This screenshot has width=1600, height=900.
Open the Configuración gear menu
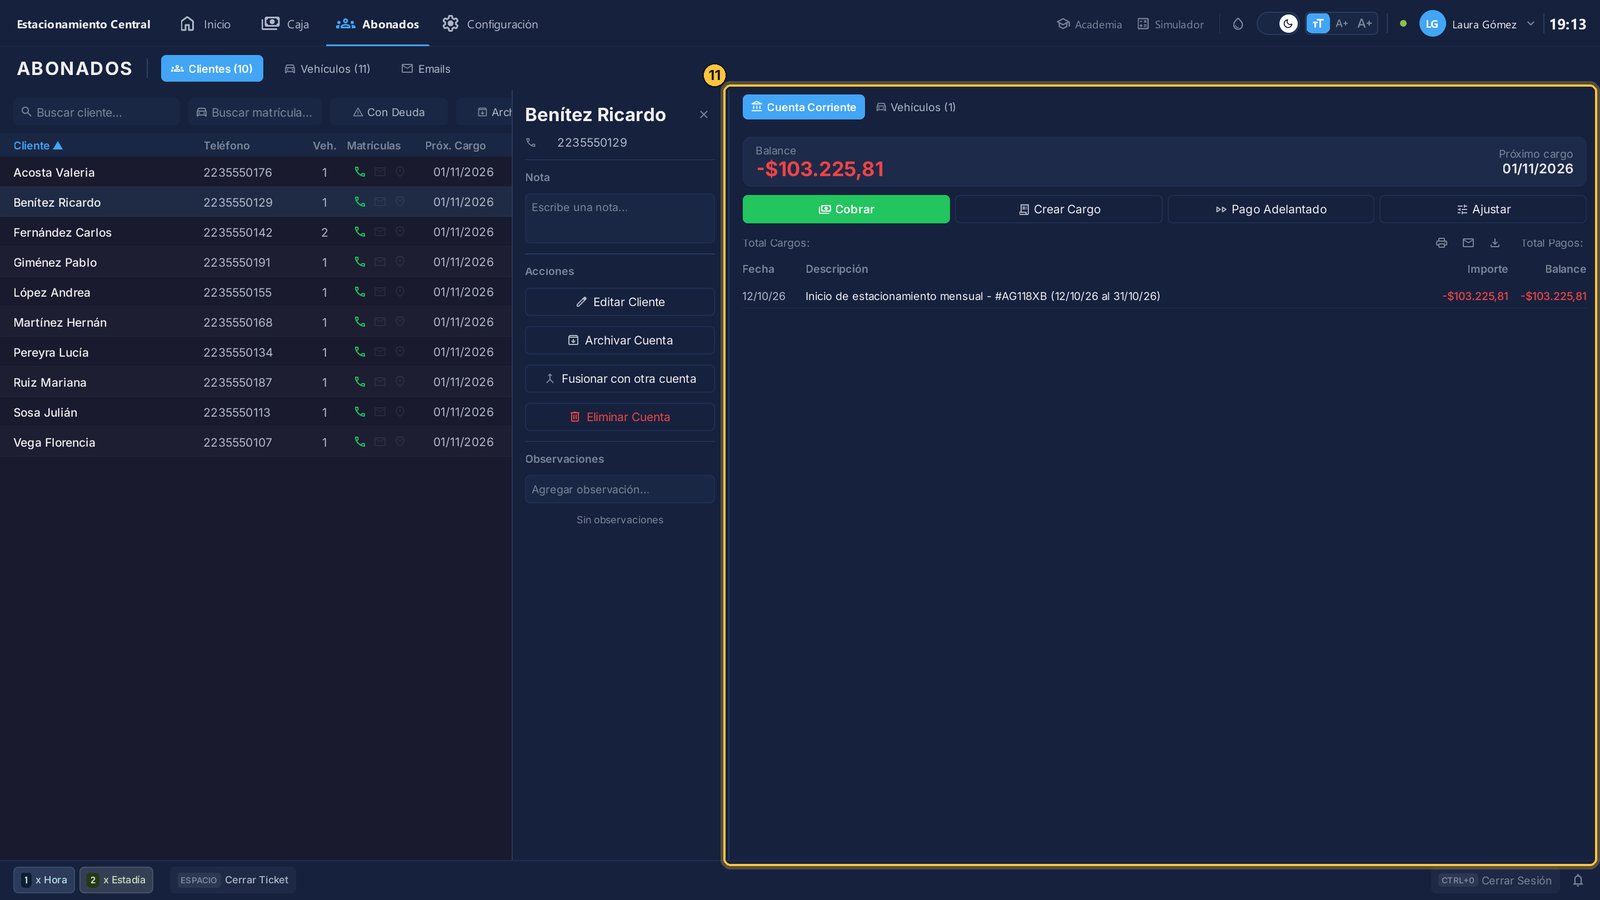490,24
